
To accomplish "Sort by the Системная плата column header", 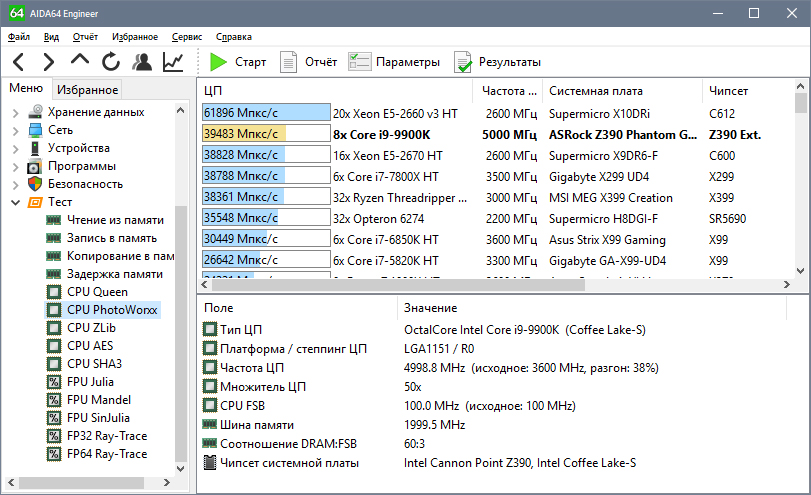I will pos(595,90).
